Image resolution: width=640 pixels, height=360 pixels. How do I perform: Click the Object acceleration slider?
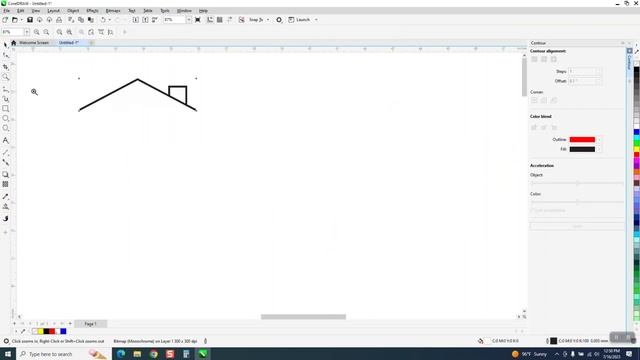[x=577, y=183]
